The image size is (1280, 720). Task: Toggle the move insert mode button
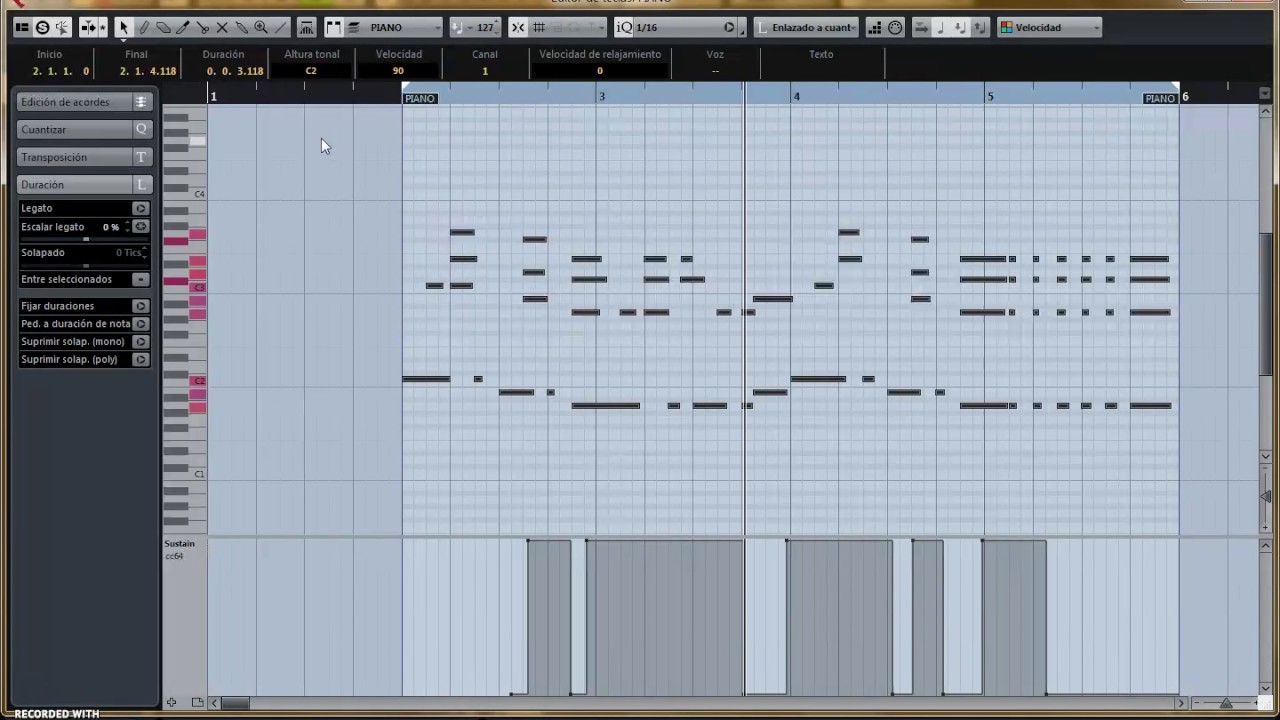[x=921, y=27]
